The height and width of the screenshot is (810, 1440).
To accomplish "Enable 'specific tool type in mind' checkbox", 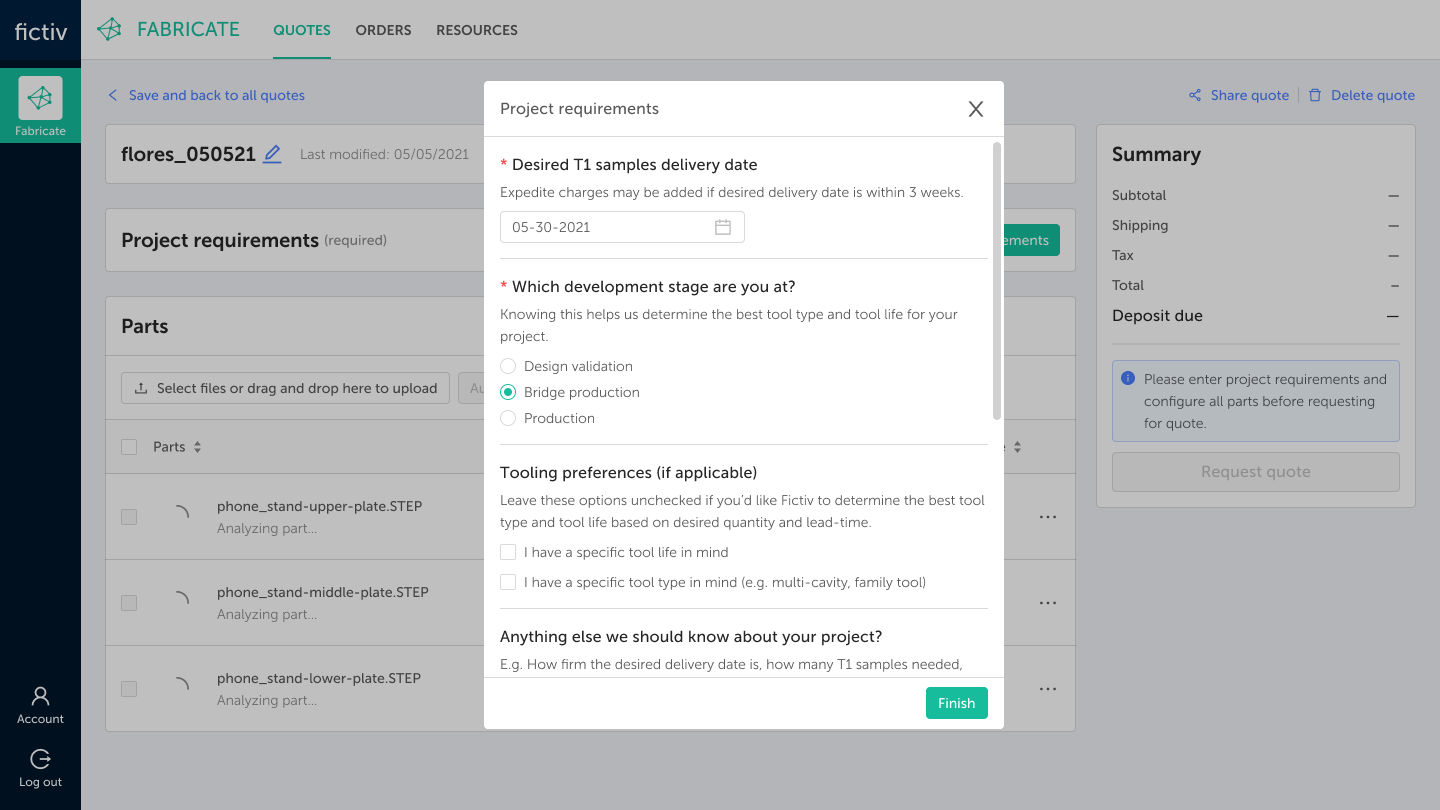I will pos(508,582).
